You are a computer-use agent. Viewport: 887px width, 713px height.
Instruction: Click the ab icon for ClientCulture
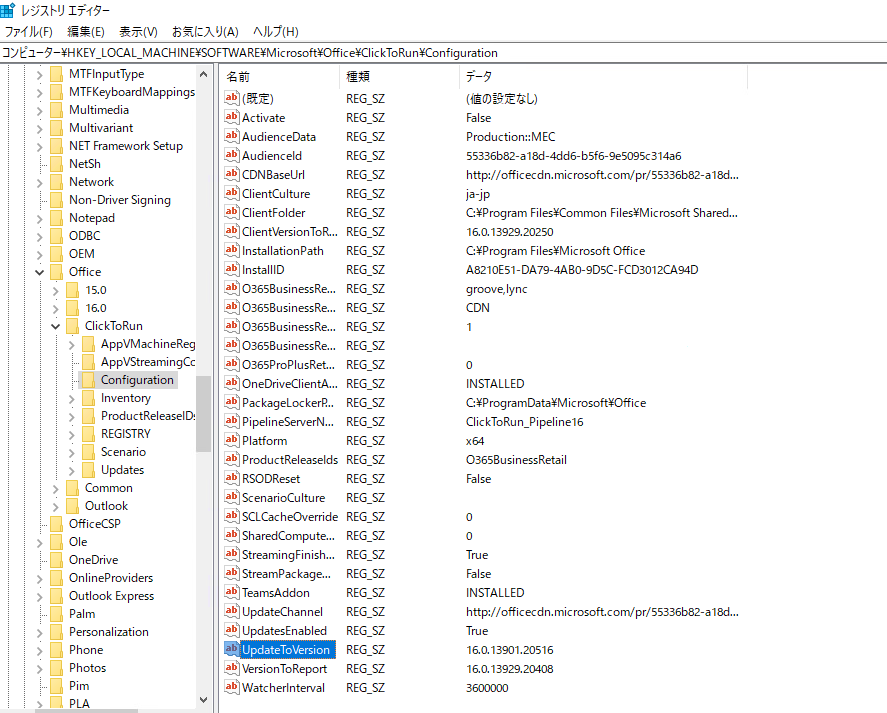[231, 193]
